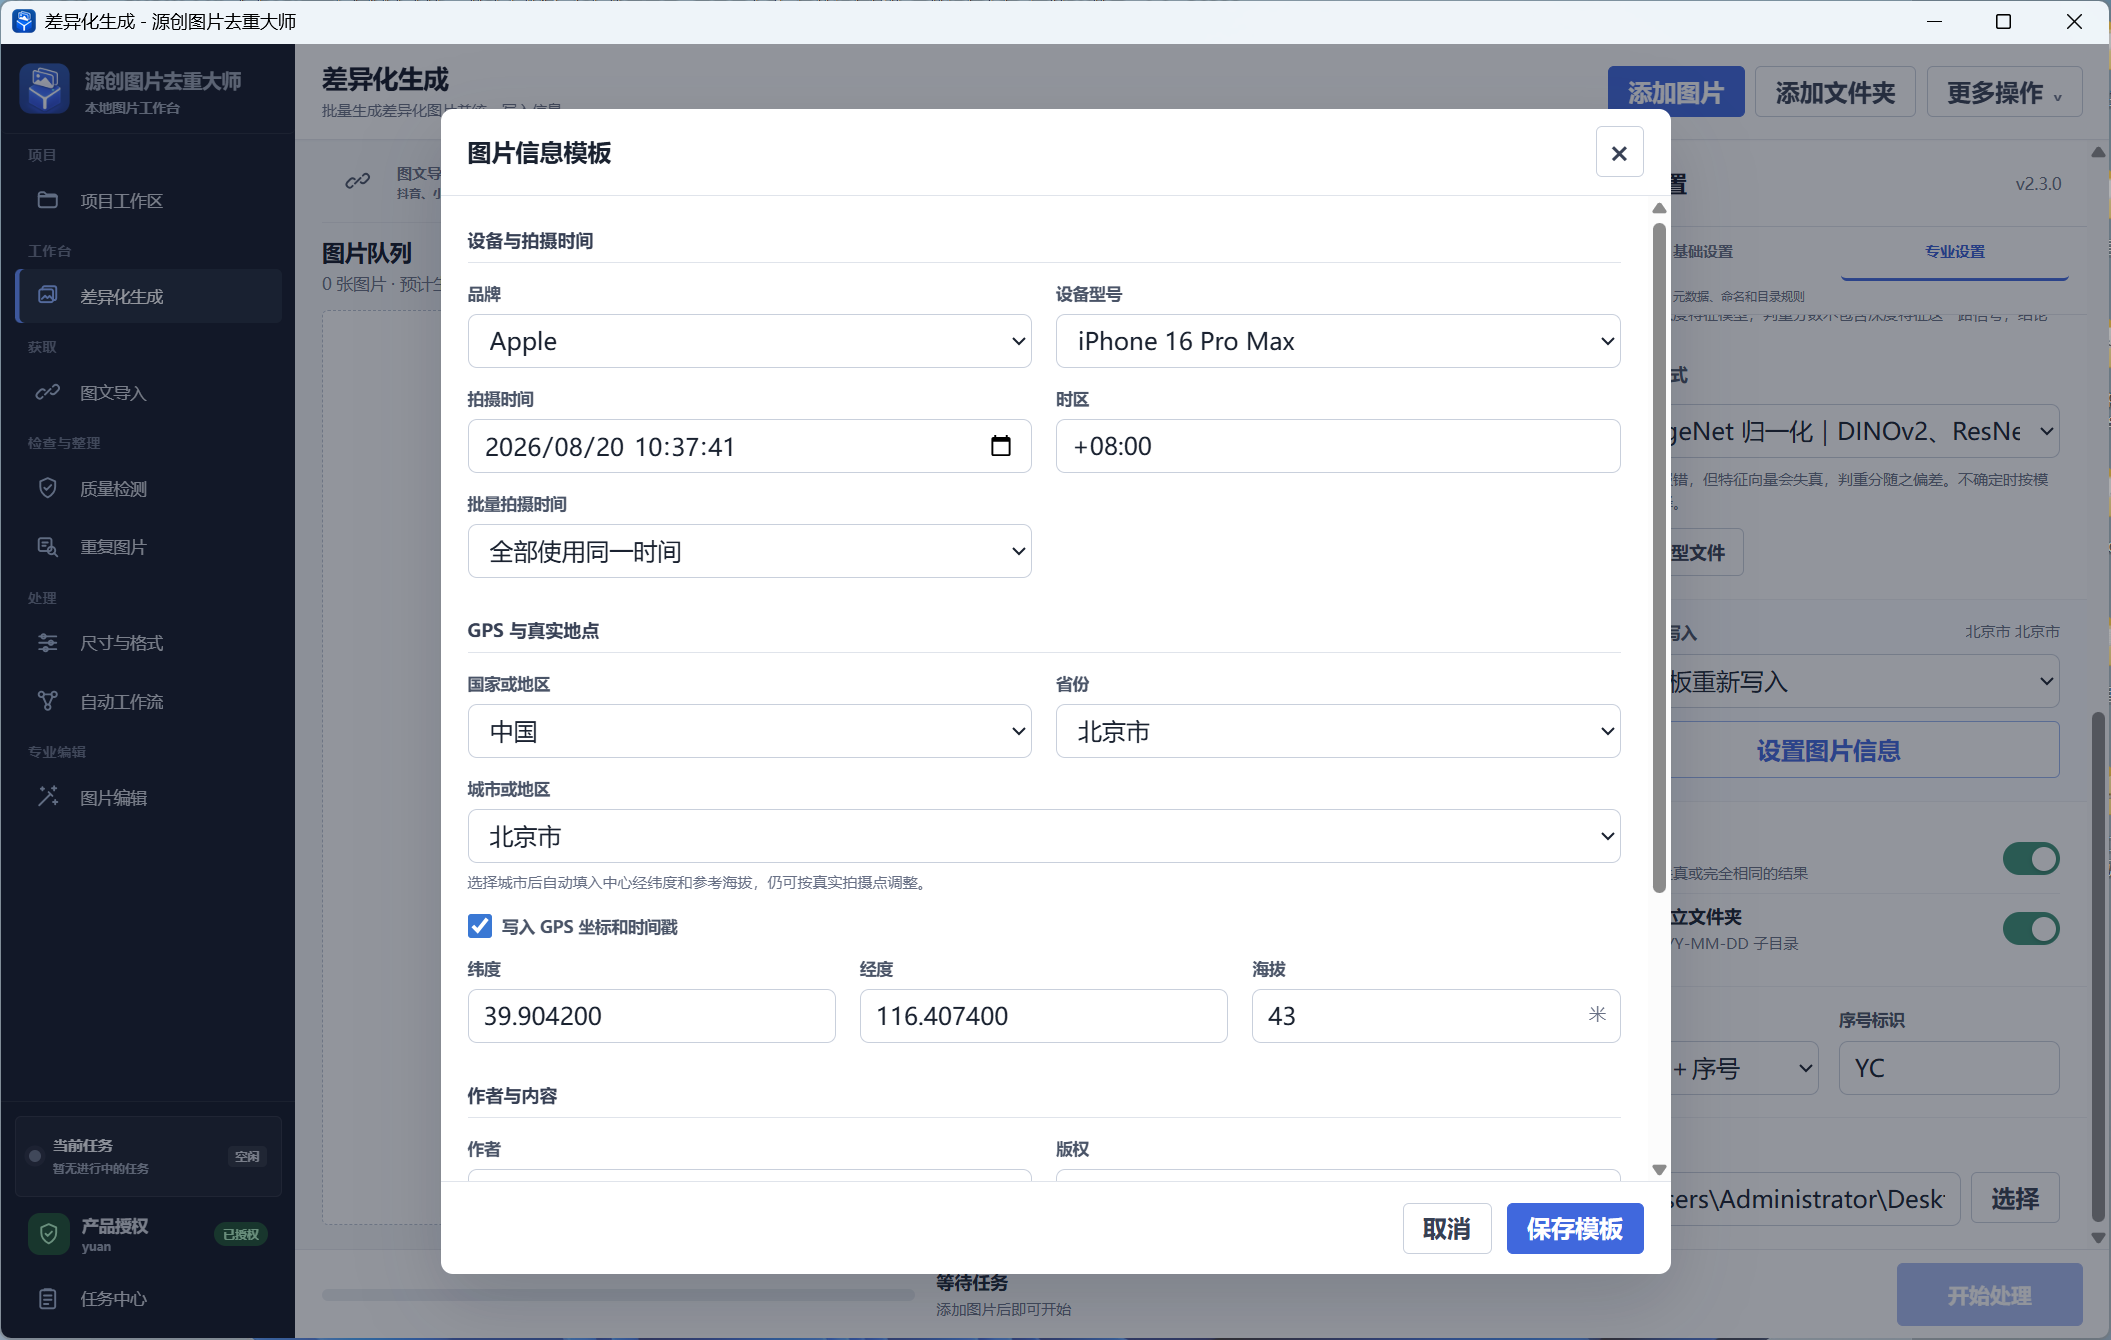Open 重复图片 search icon
Screen dimensions: 2111x1340
(x=47, y=546)
